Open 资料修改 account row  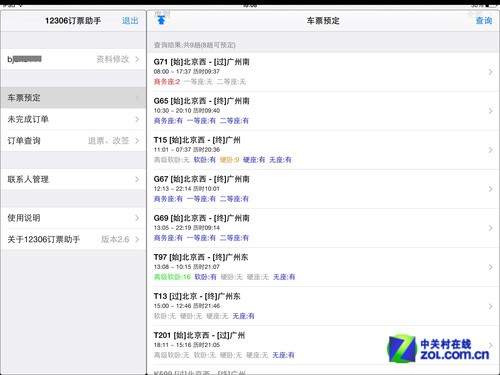[x=73, y=59]
